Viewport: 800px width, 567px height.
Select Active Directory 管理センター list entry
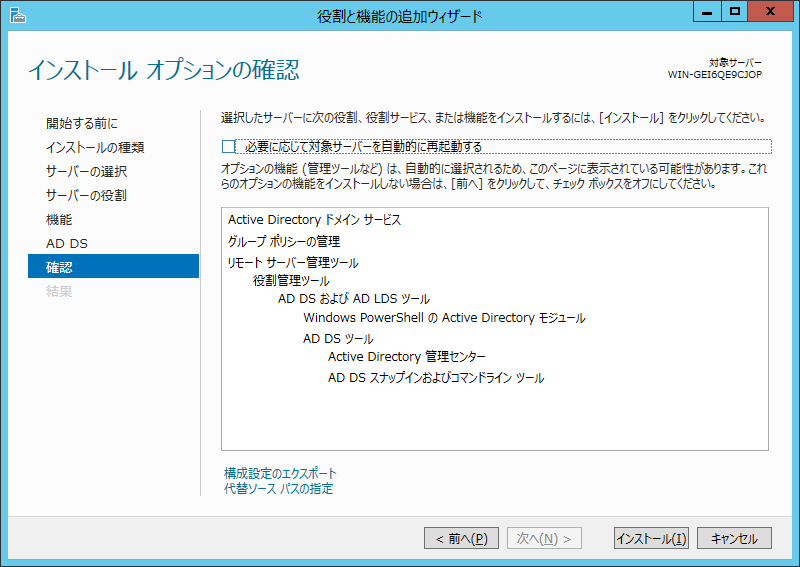pos(406,357)
